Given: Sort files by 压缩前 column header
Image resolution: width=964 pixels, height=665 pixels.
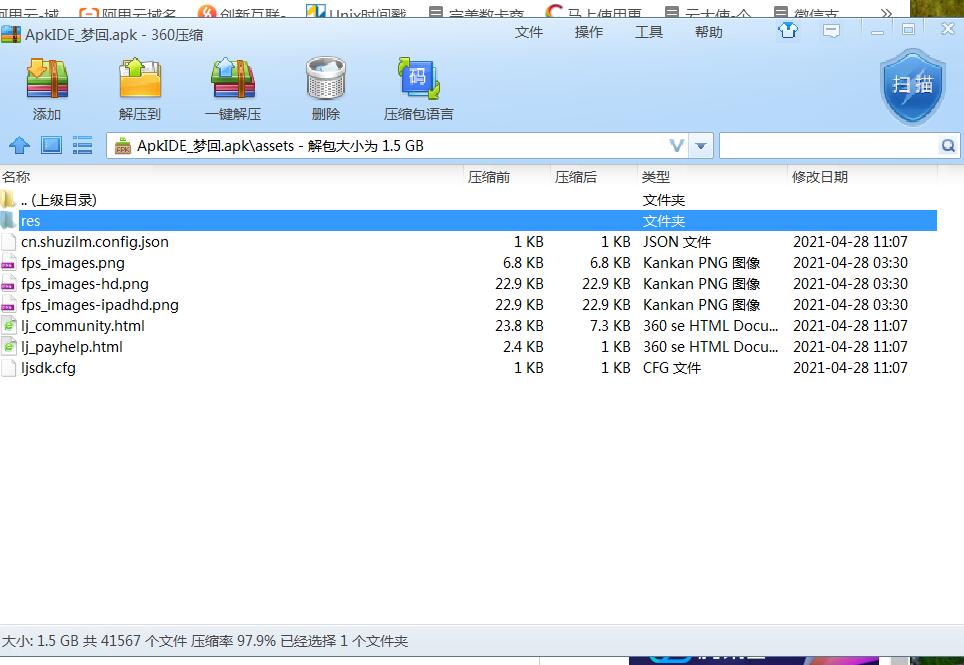Looking at the screenshot, I should [x=489, y=177].
